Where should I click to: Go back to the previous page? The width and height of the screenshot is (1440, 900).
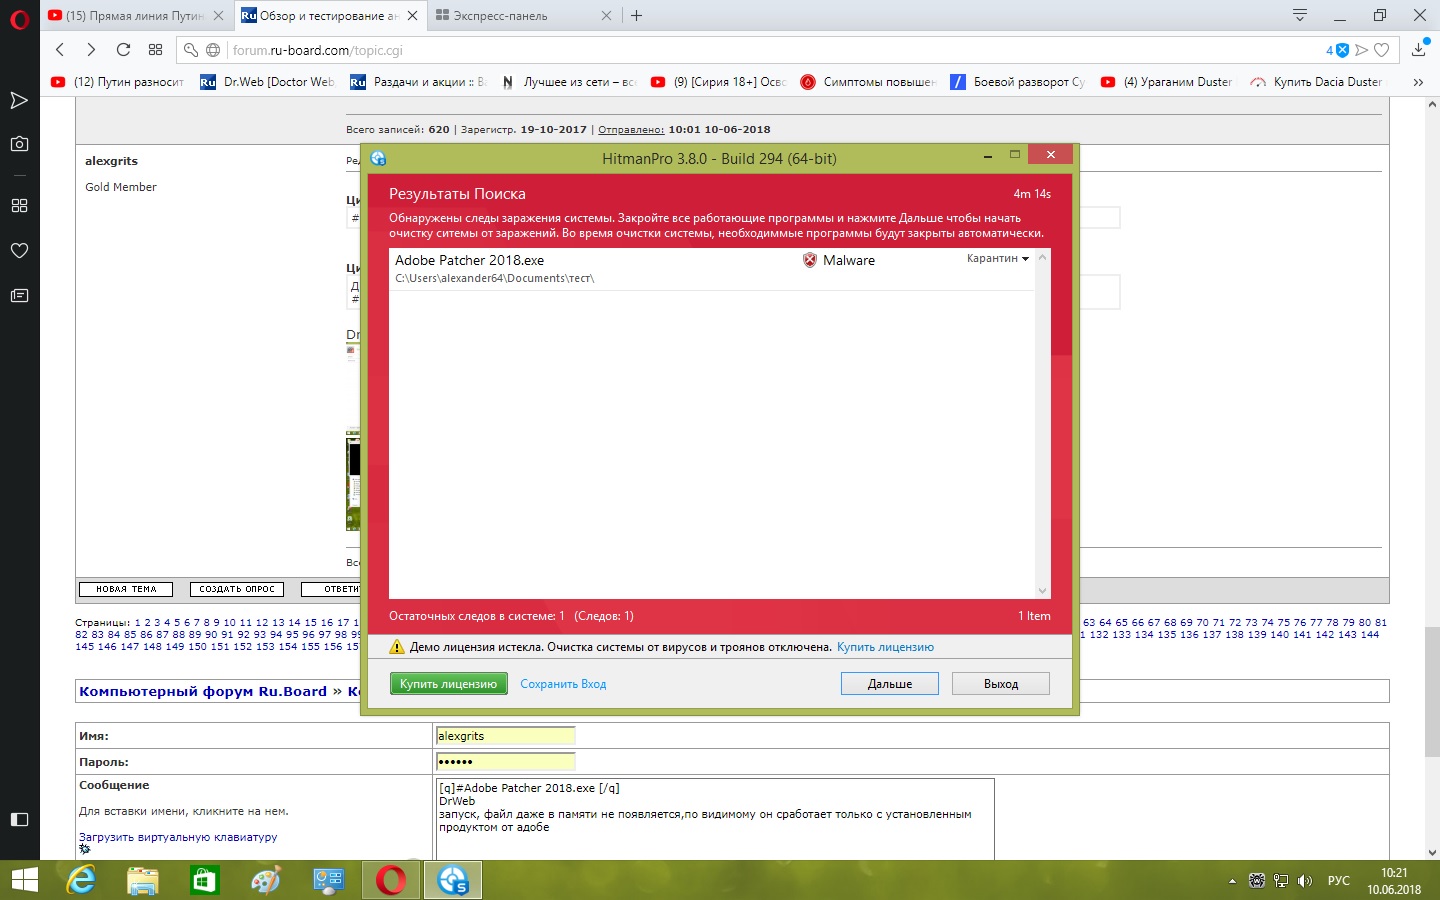tap(60, 50)
